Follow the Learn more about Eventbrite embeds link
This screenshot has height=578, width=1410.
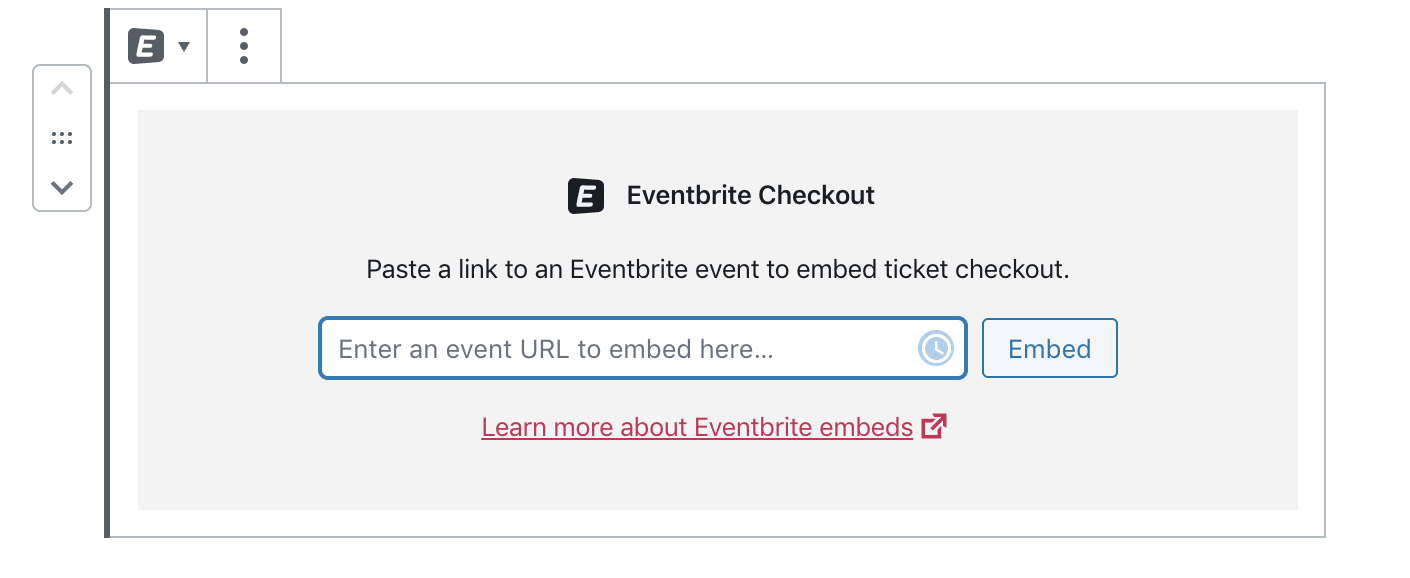[x=697, y=427]
